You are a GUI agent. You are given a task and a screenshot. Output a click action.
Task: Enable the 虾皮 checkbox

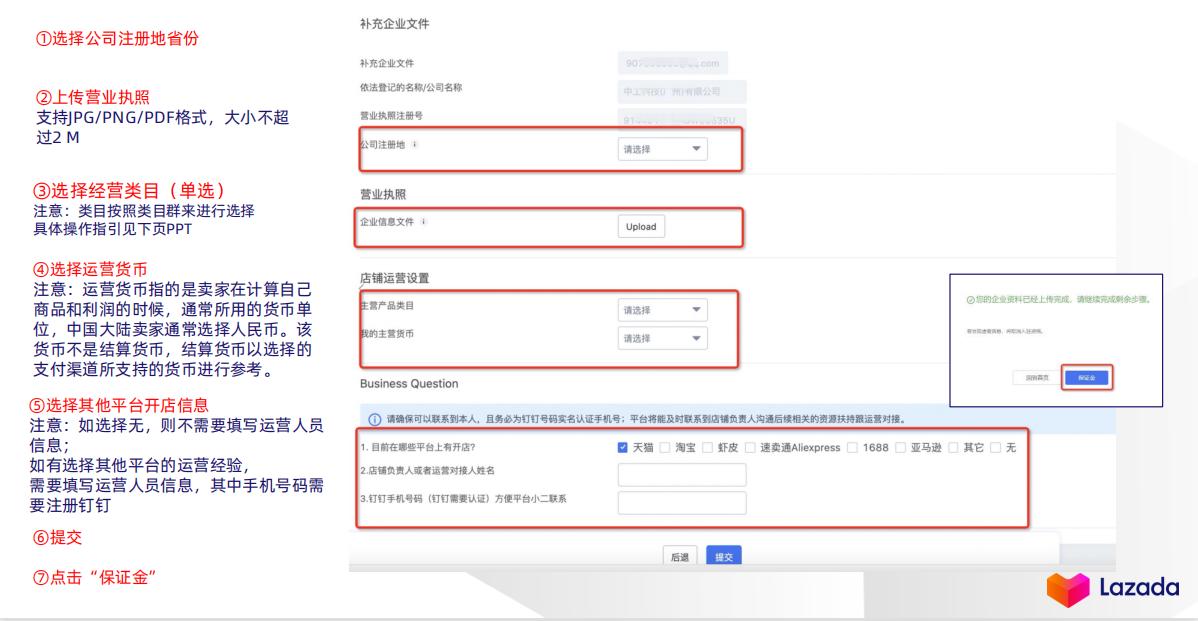tap(709, 447)
